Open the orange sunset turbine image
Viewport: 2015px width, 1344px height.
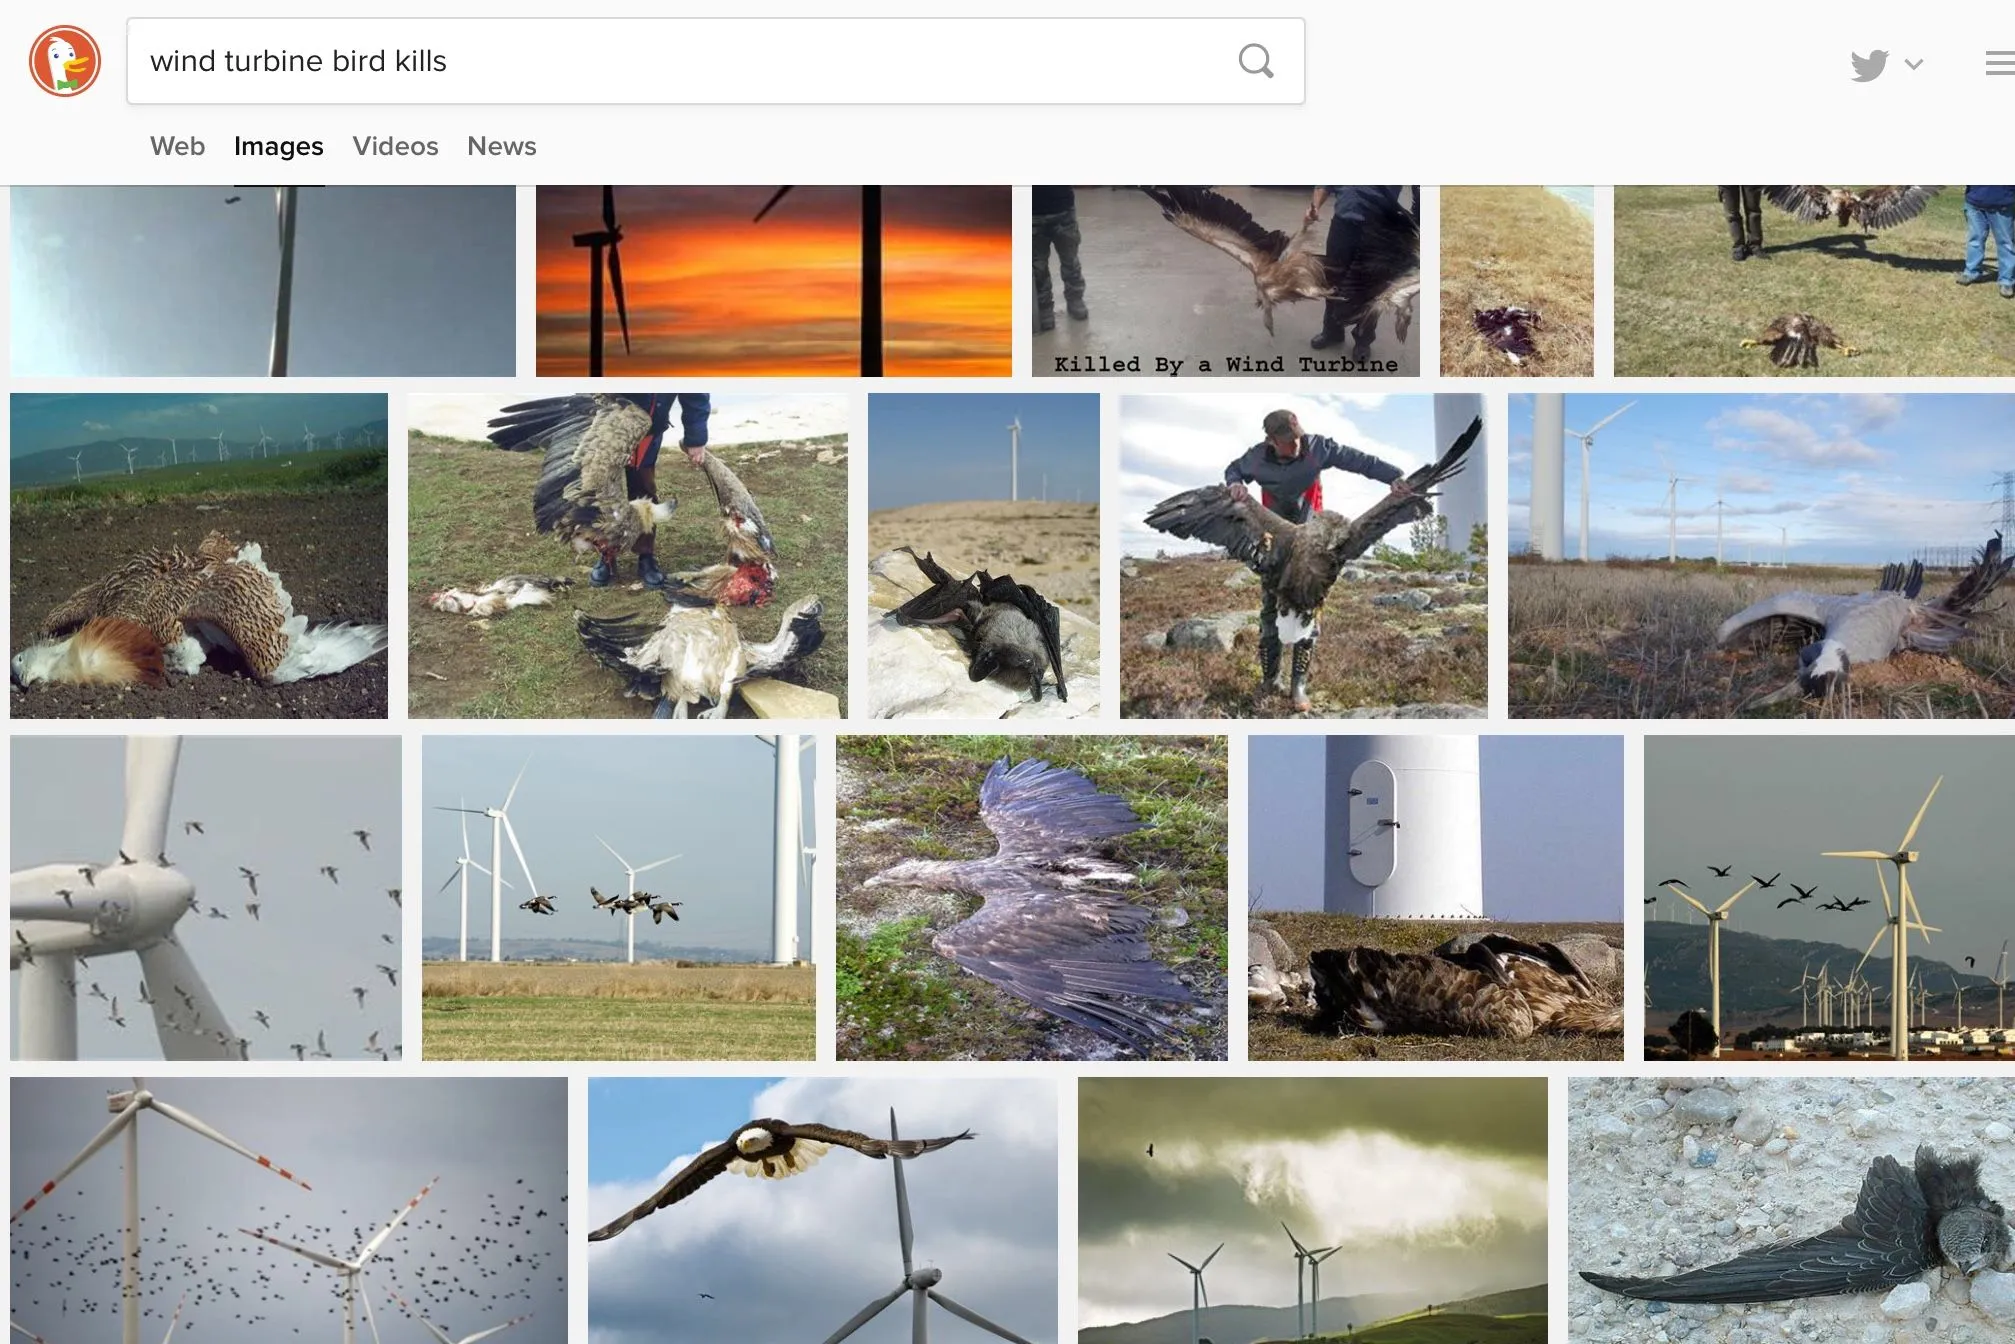[x=773, y=280]
